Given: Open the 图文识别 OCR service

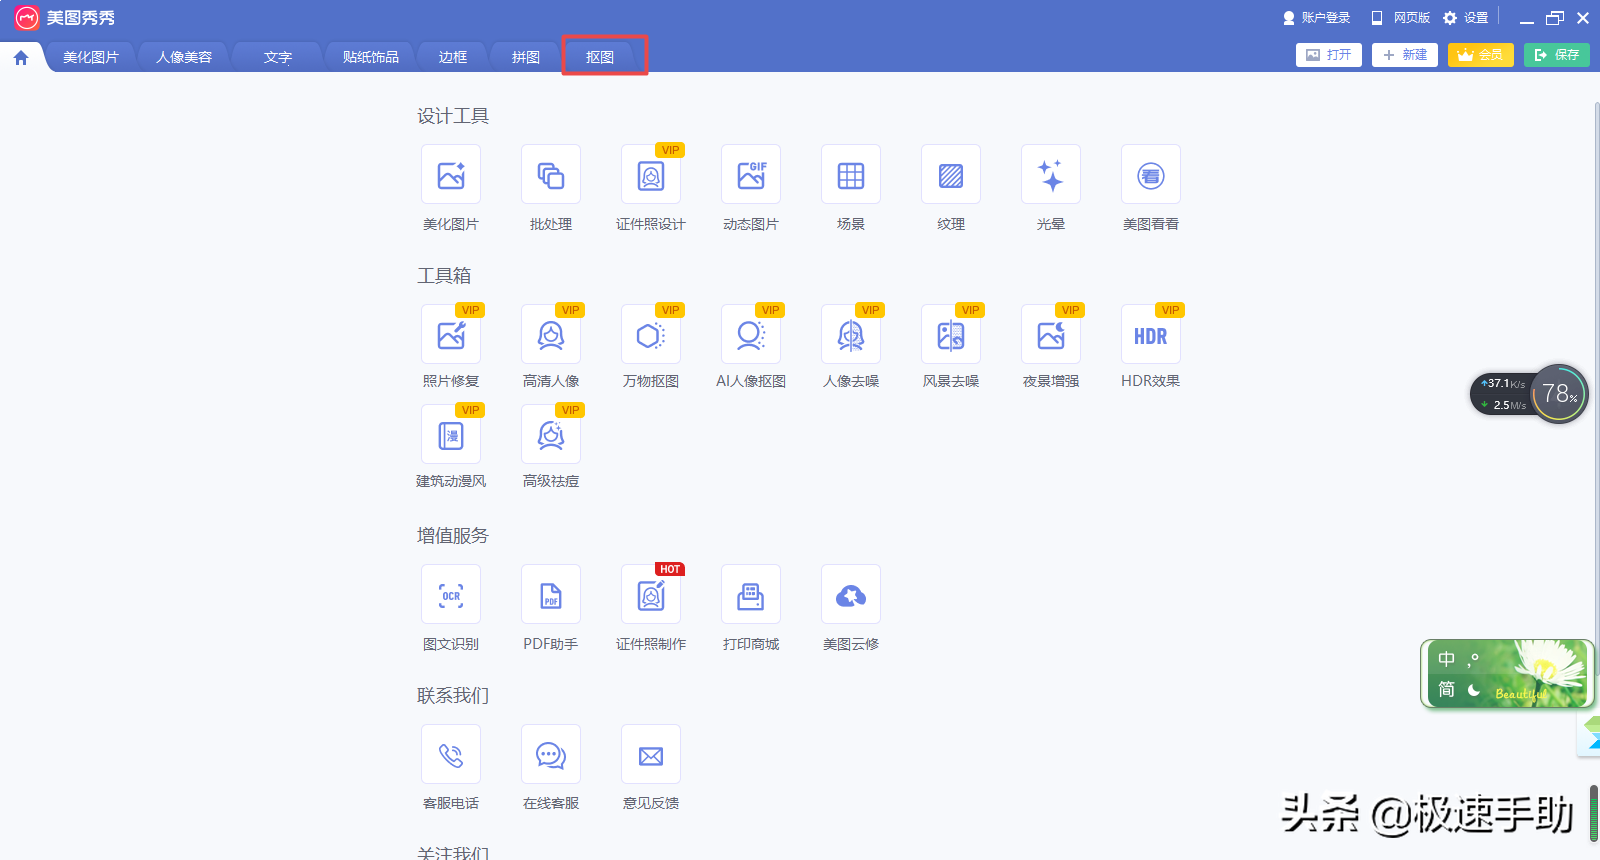Looking at the screenshot, I should [450, 596].
